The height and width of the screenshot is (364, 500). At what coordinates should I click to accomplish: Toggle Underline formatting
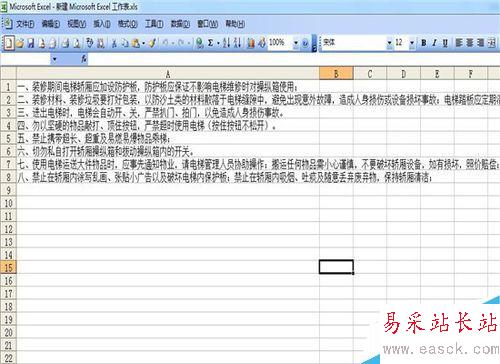(445, 43)
